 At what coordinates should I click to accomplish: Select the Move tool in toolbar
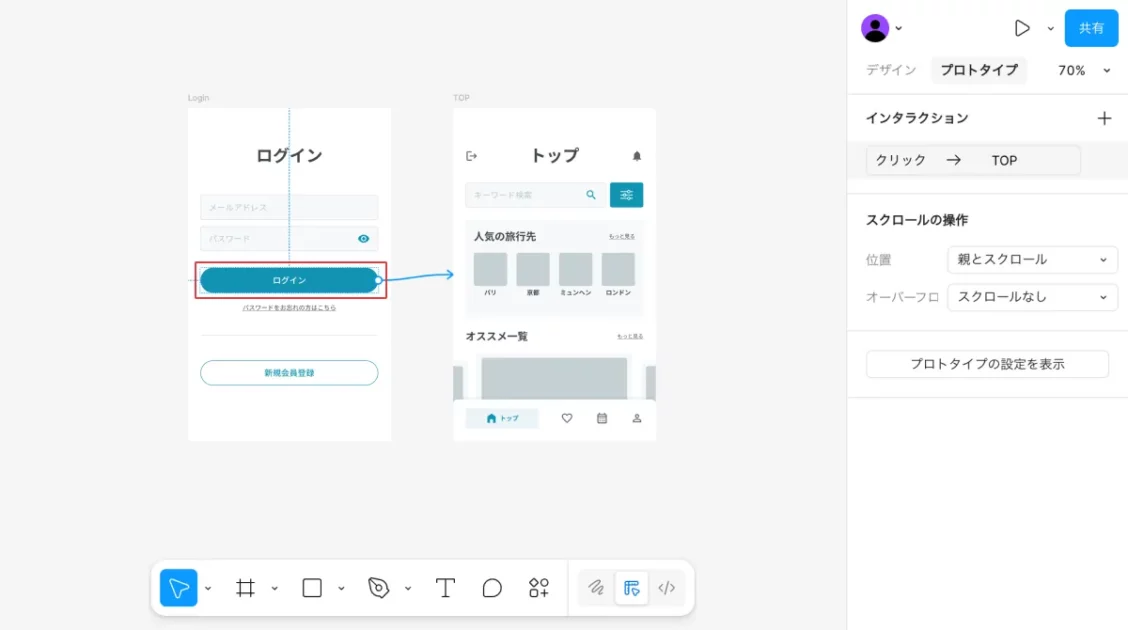179,588
